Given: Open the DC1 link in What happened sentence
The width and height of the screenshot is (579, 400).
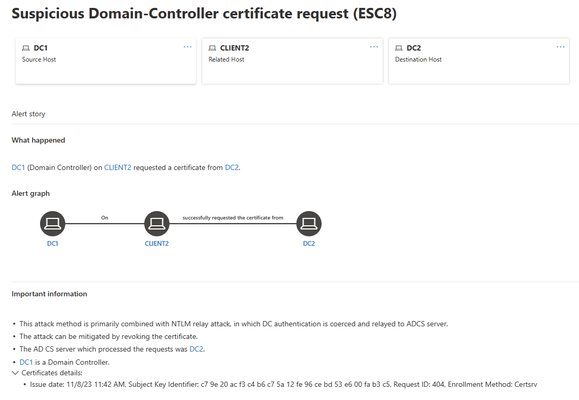Looking at the screenshot, I should [x=18, y=167].
